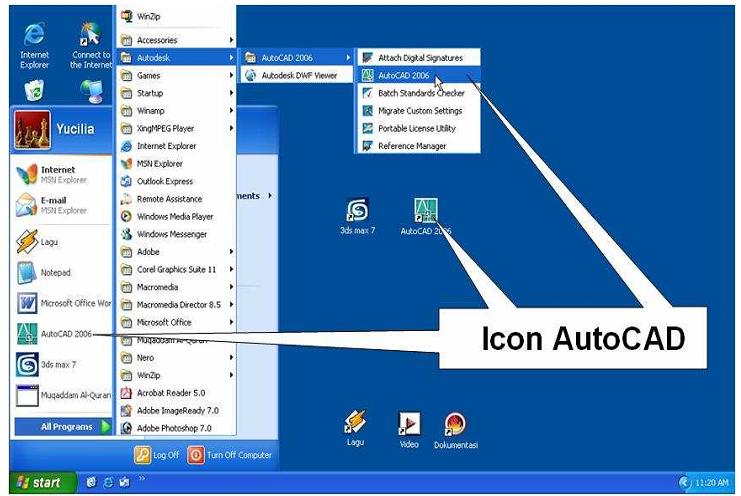Expand the Startup programs folder
Screen dimensions: 741x496
(177, 93)
